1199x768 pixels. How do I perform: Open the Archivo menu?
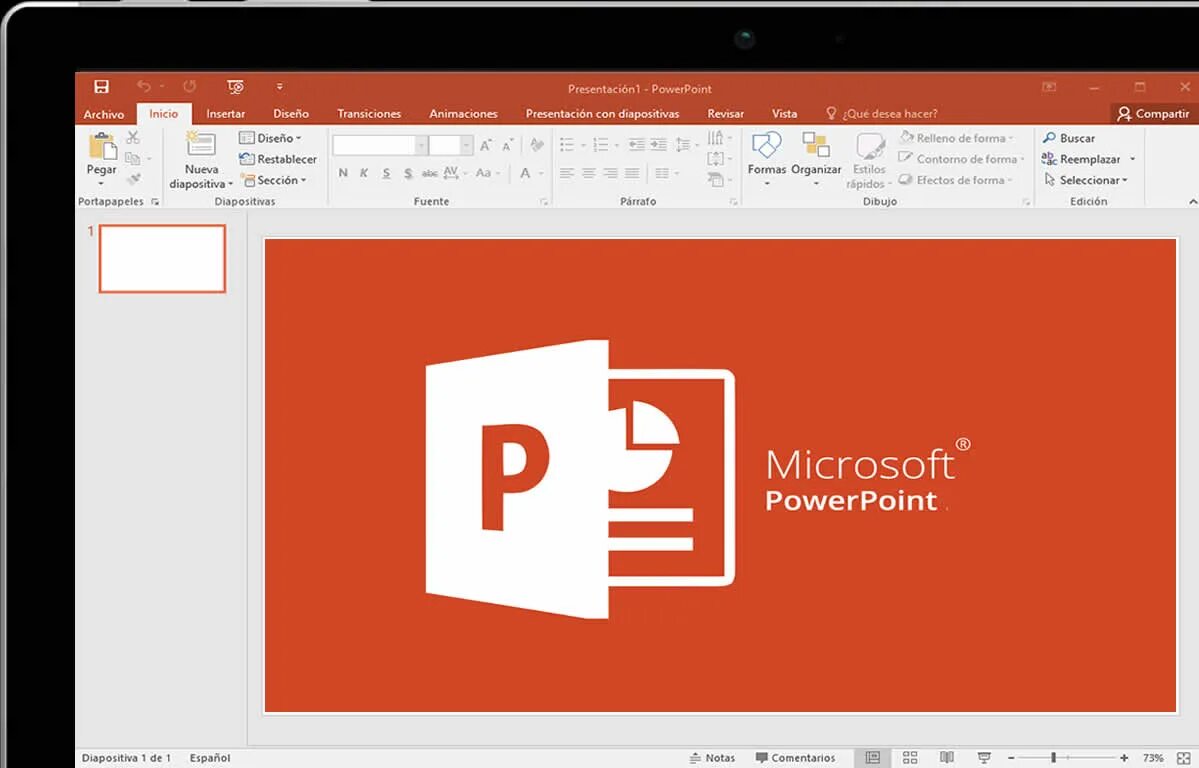(x=104, y=114)
